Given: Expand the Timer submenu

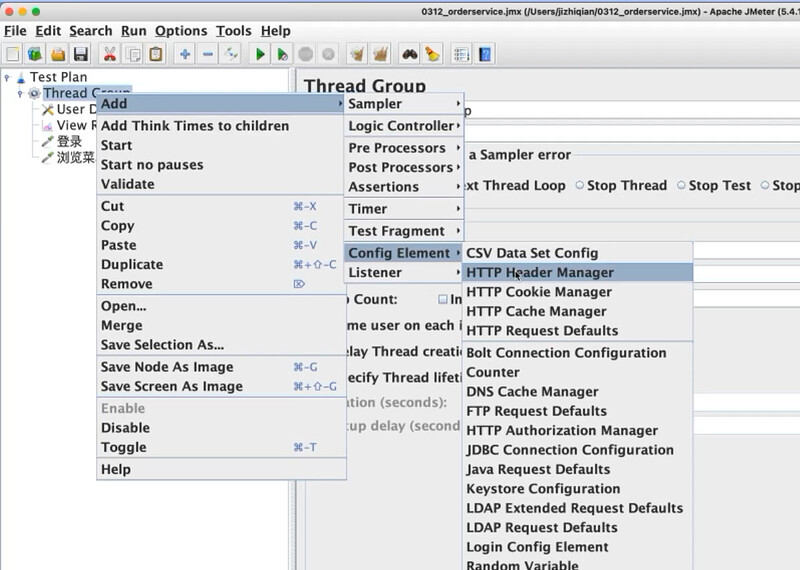Looking at the screenshot, I should coord(404,209).
